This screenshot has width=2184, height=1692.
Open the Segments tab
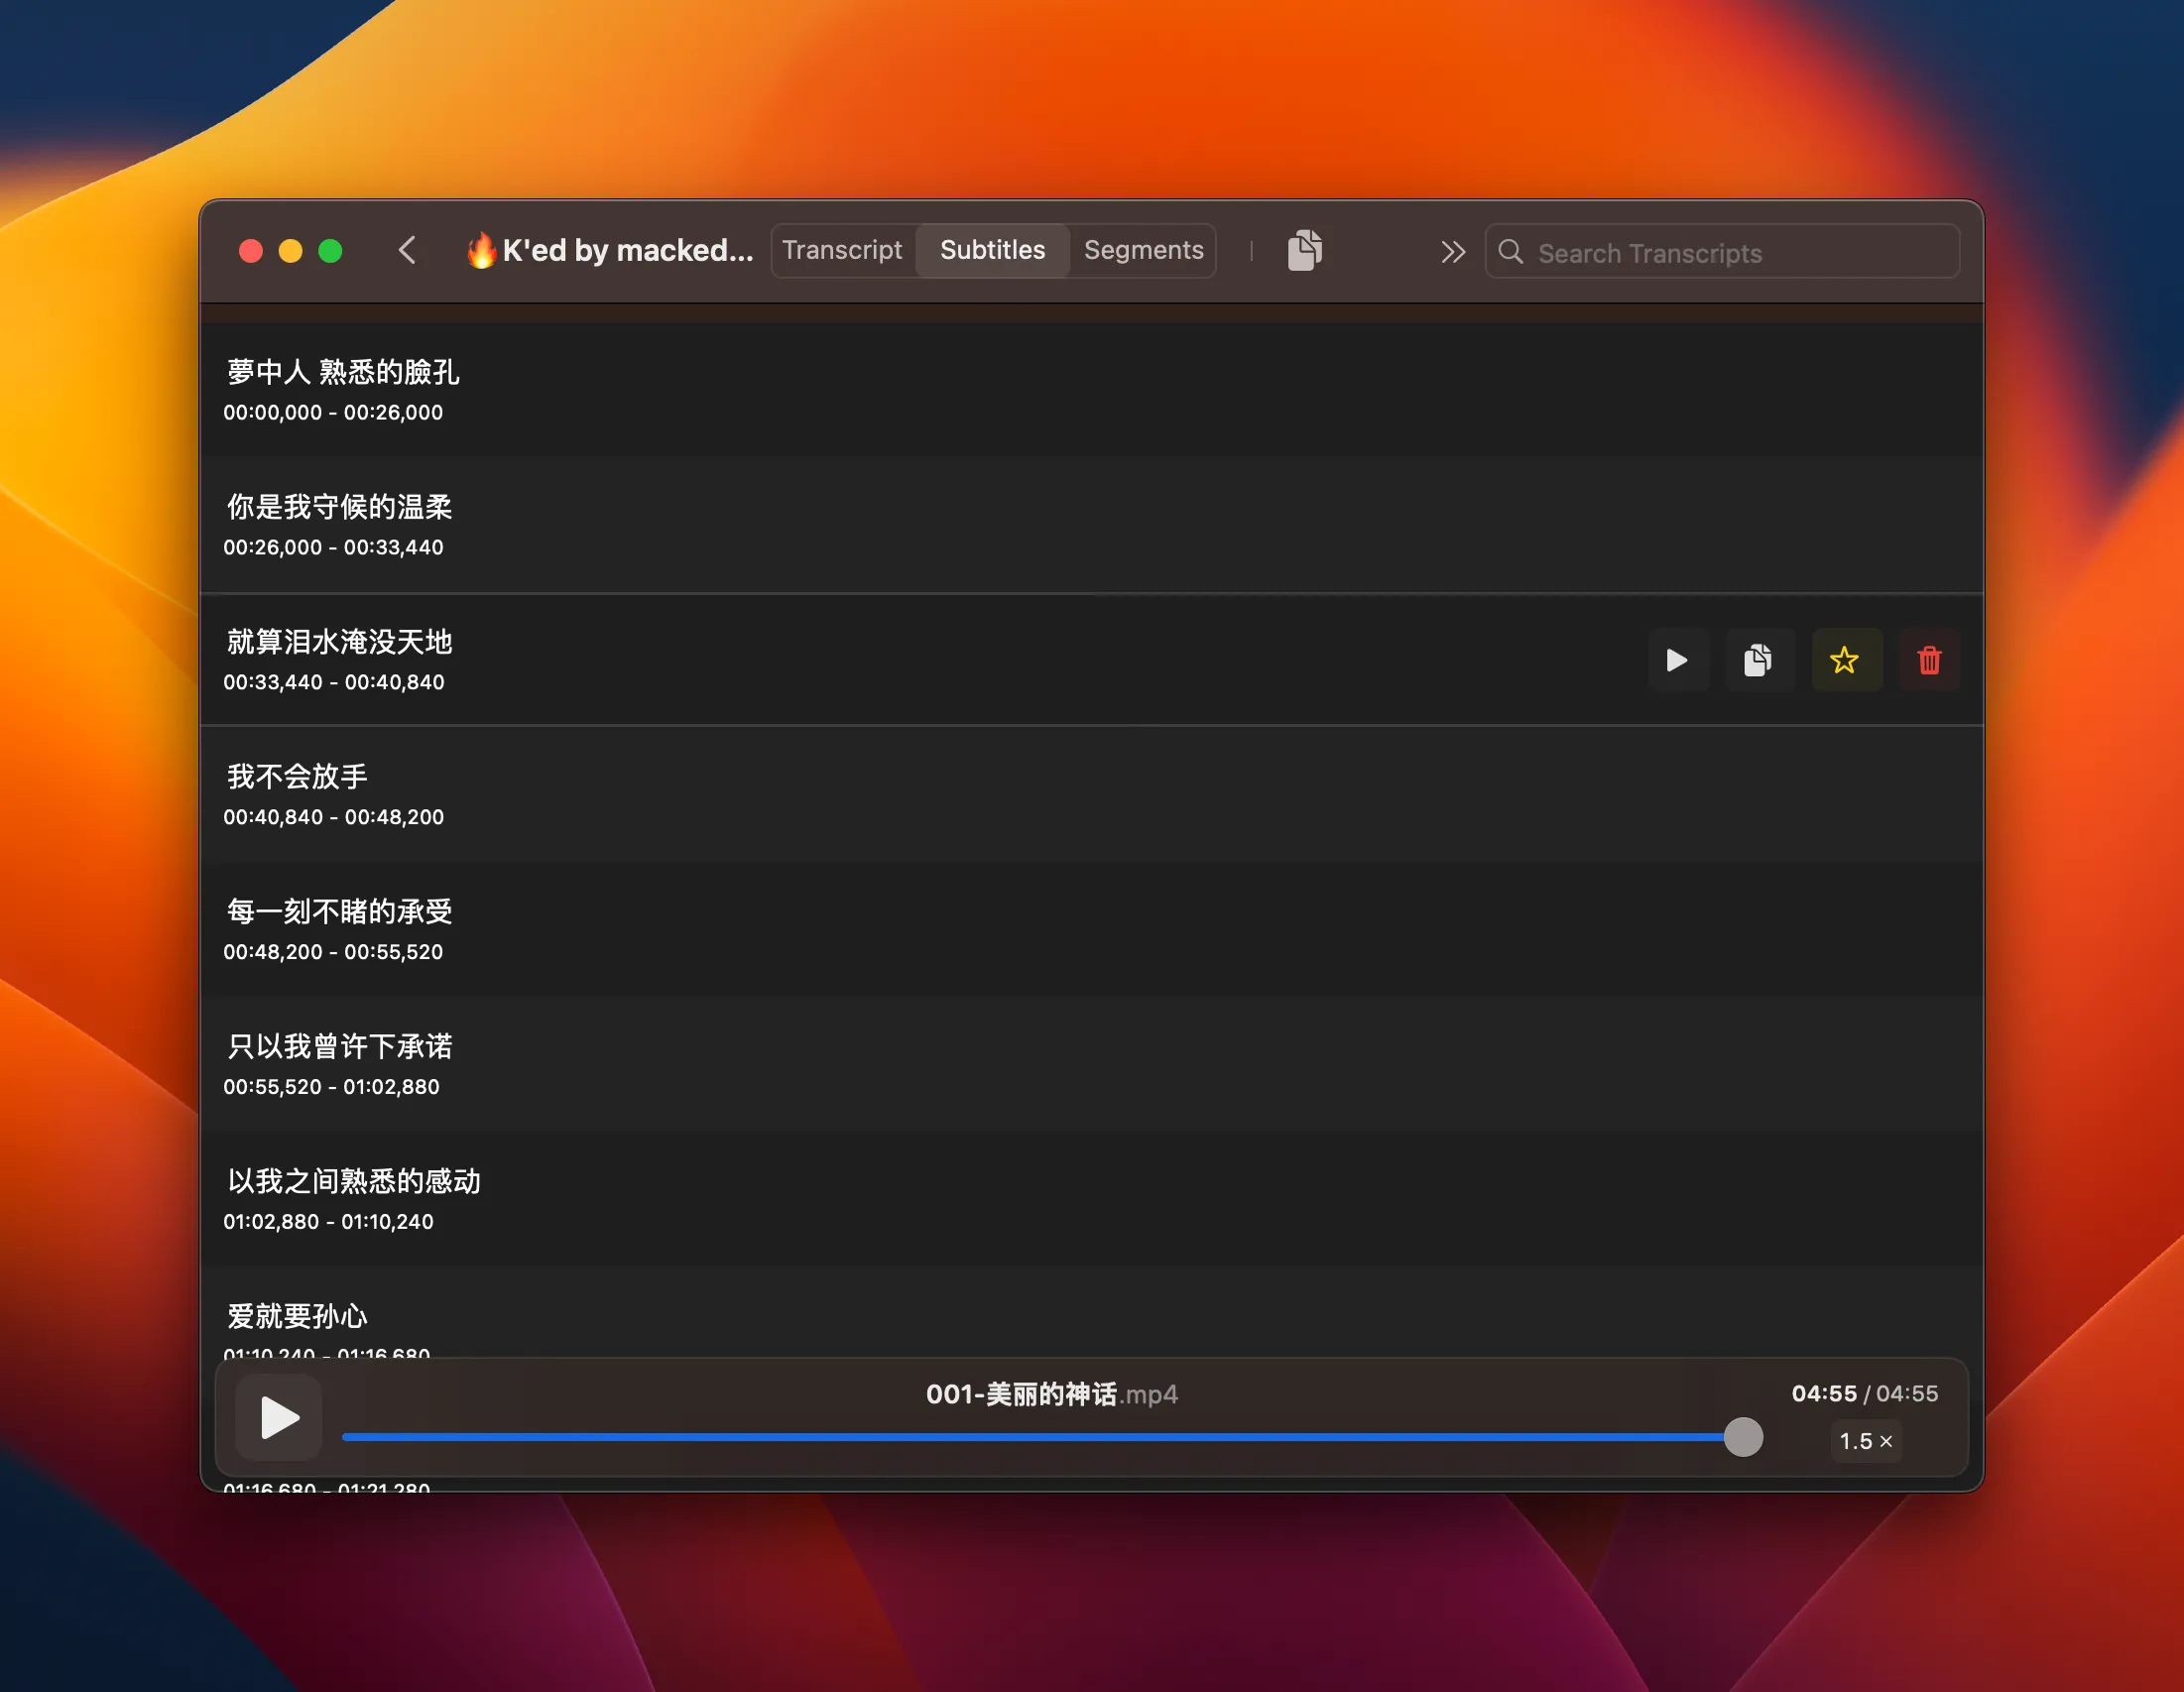click(1143, 250)
